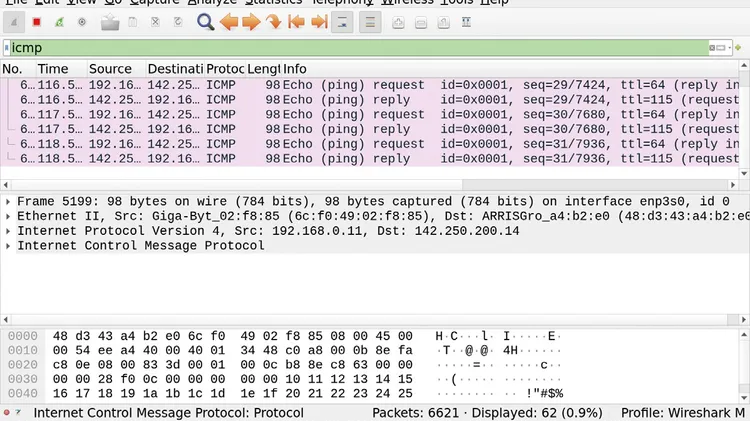Screen dimensions: 750x421
Task: Click Profile: Wireshark status entry
Action: click(x=683, y=413)
